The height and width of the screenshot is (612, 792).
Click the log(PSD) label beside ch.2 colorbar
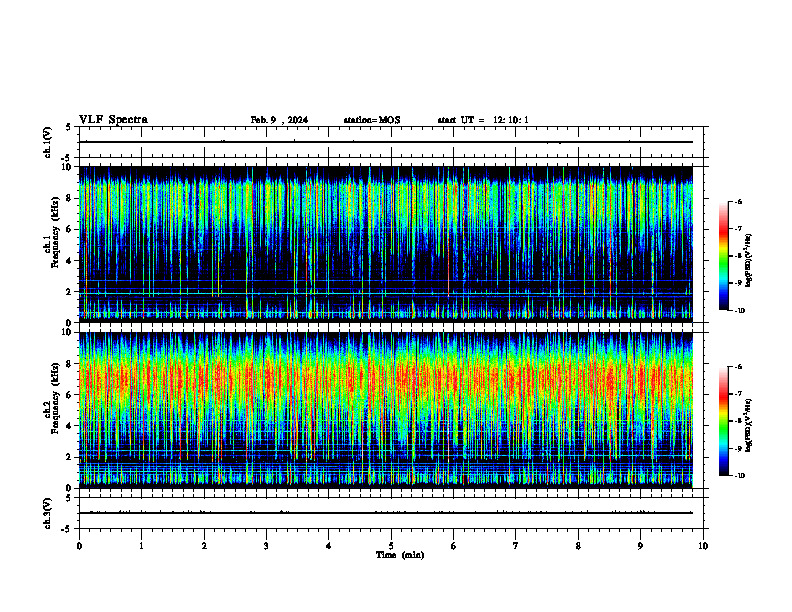pos(750,424)
